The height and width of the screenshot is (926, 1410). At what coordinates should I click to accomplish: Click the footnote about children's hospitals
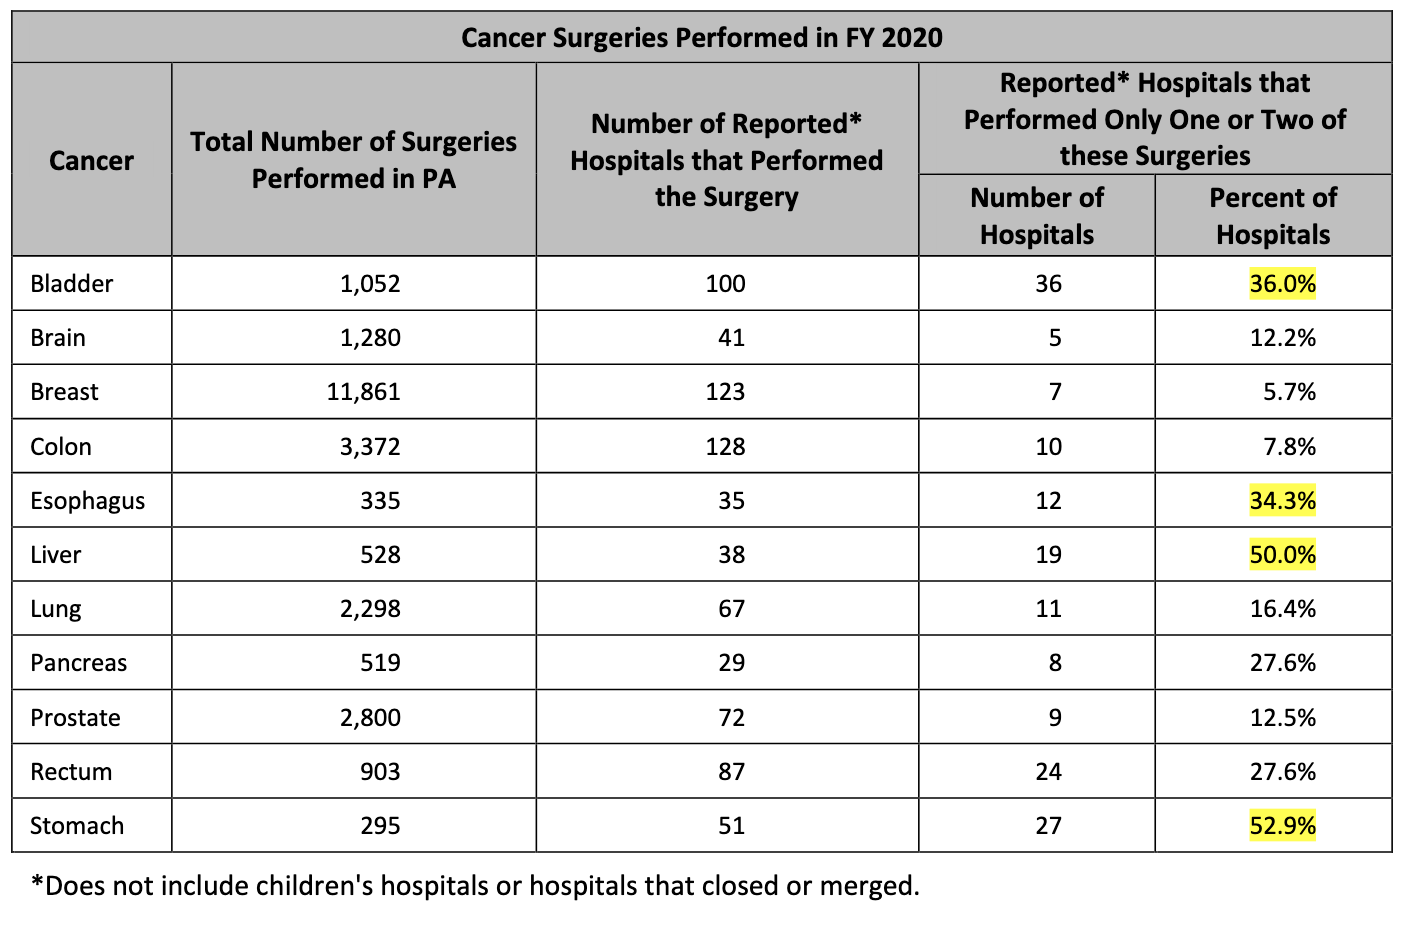pos(475,886)
